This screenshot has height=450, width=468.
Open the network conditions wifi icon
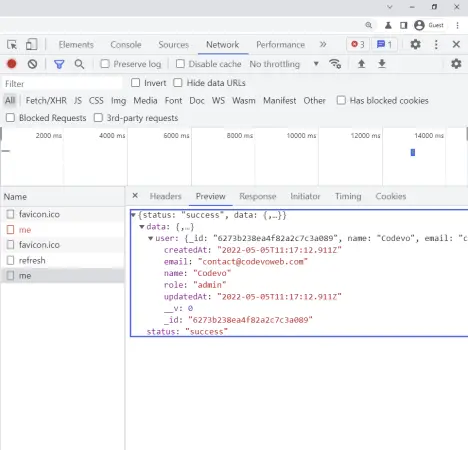click(x=335, y=64)
